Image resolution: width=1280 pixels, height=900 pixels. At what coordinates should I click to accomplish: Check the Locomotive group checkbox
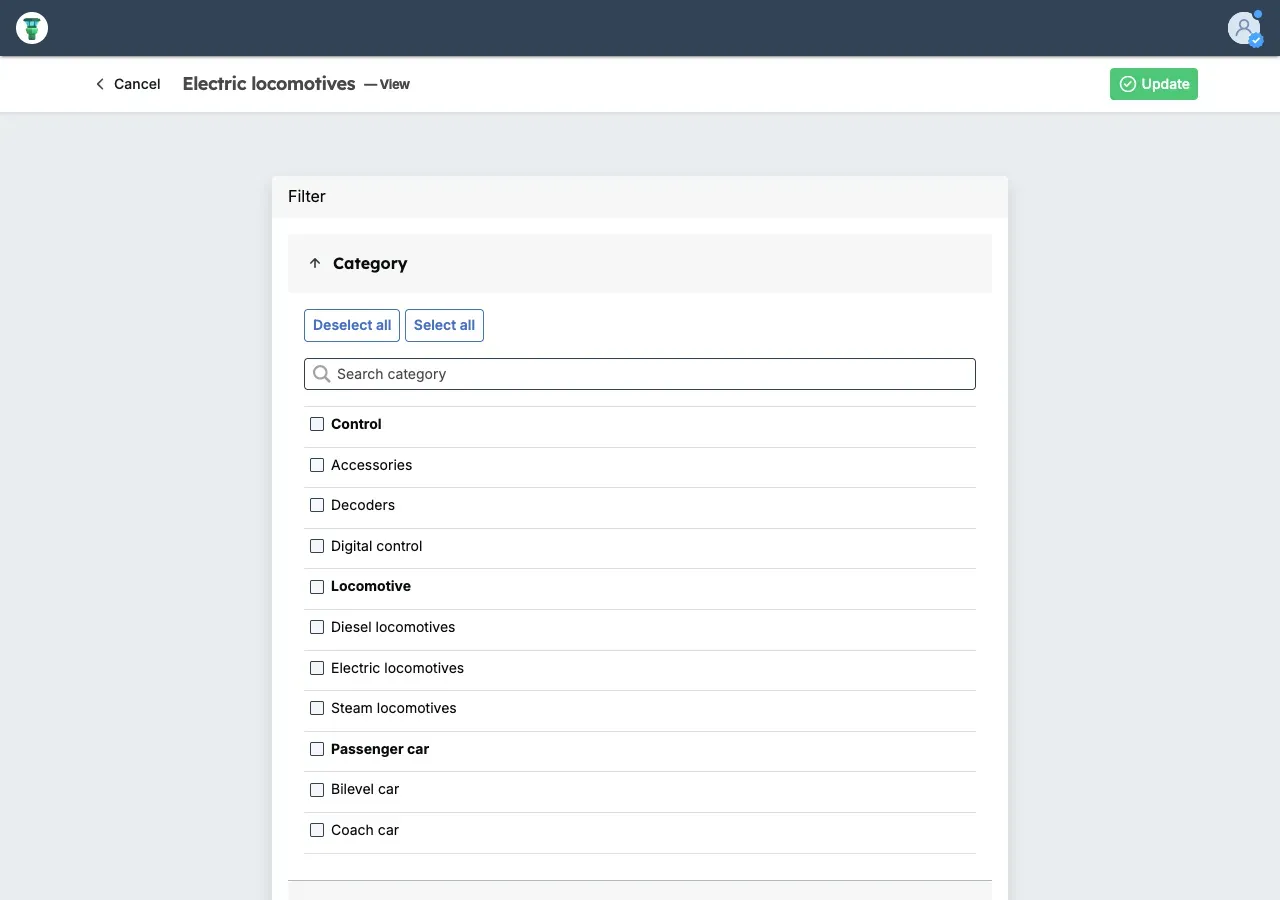click(317, 587)
